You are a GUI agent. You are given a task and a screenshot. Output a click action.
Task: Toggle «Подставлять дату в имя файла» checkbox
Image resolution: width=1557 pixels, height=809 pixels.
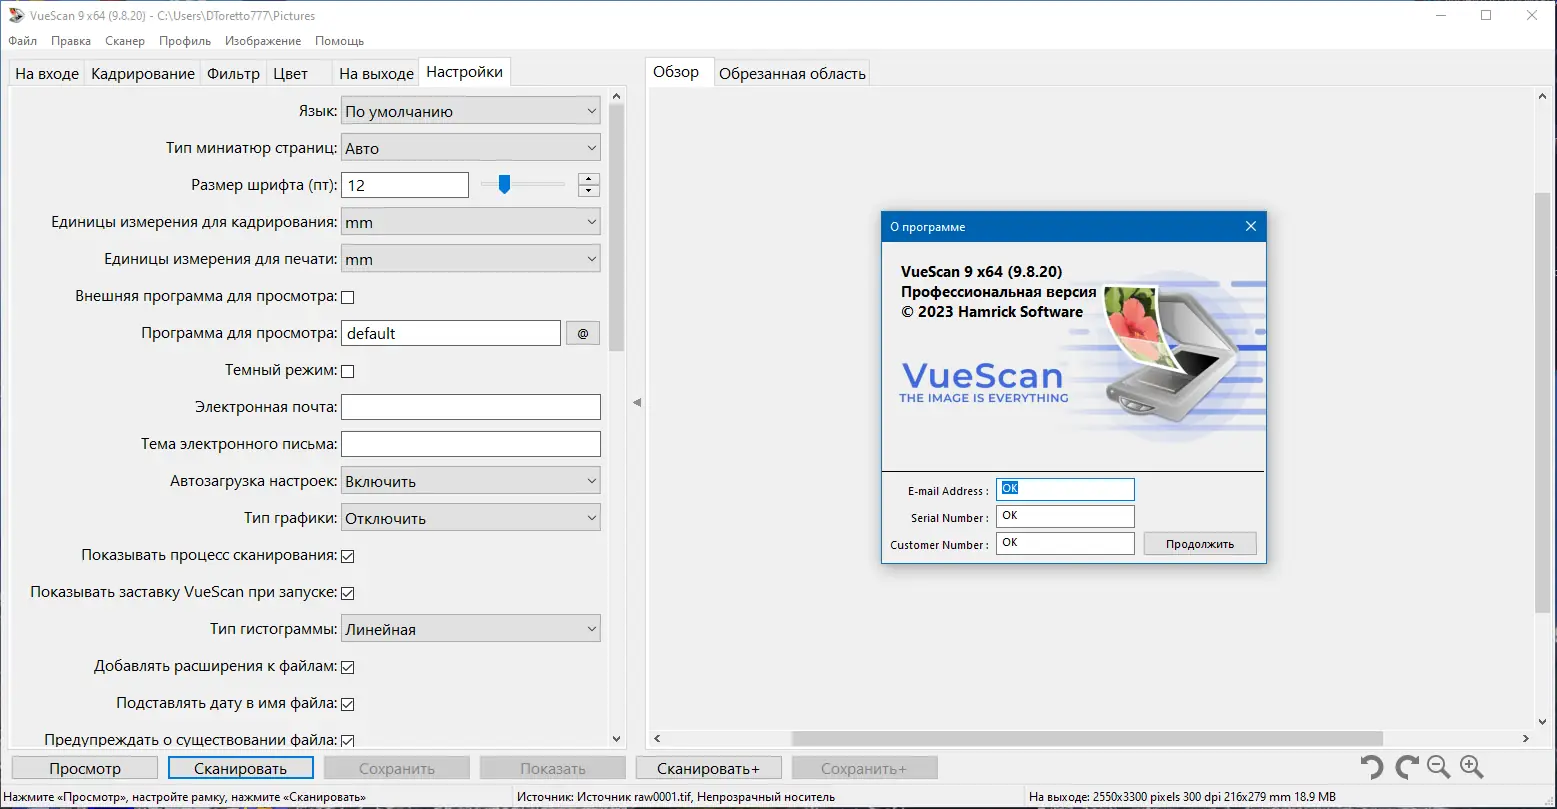pos(348,704)
